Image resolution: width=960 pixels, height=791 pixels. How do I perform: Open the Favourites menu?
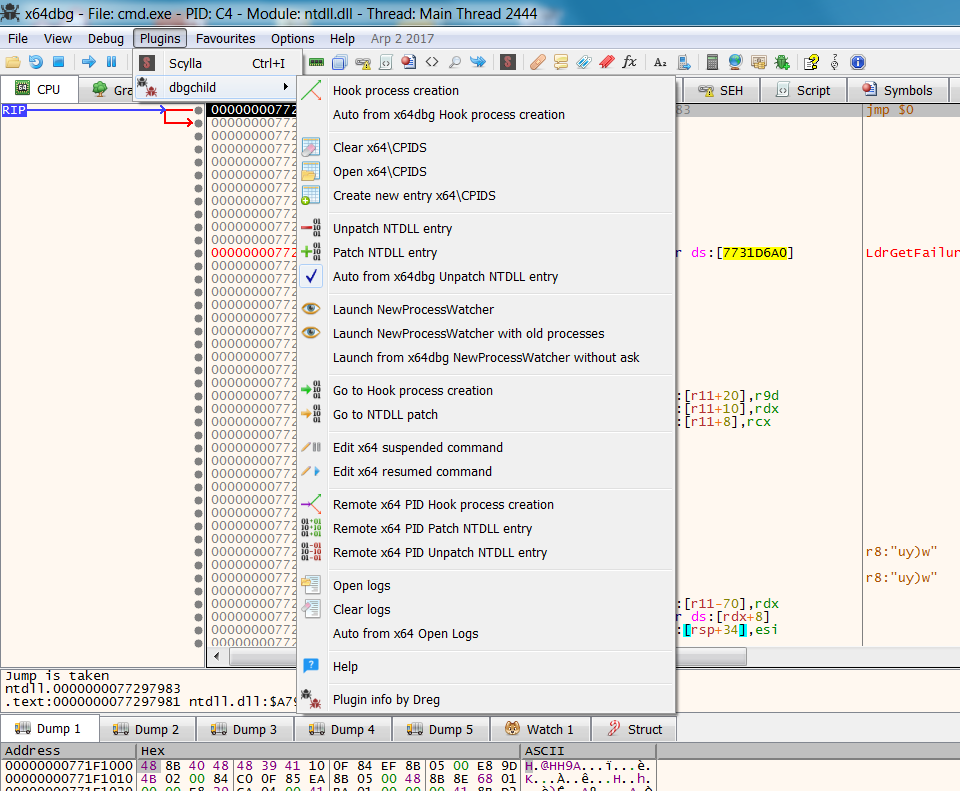click(x=225, y=39)
